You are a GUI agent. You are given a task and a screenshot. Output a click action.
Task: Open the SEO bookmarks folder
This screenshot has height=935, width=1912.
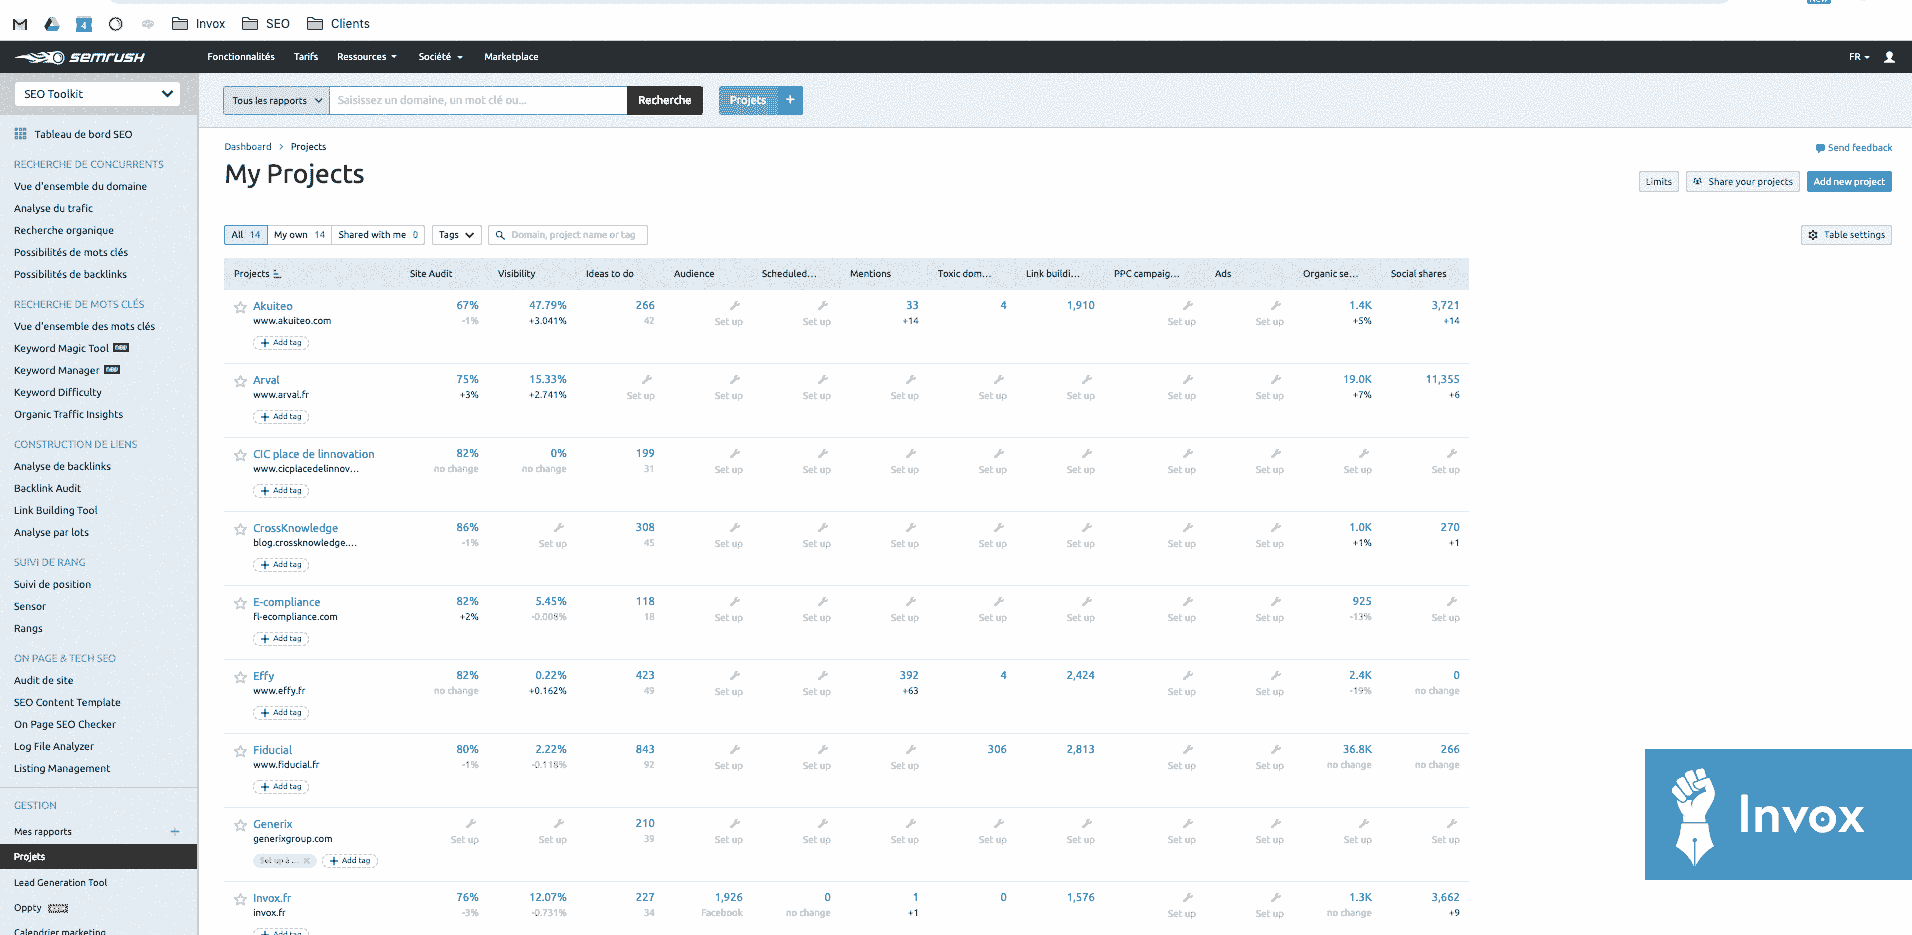tap(266, 24)
